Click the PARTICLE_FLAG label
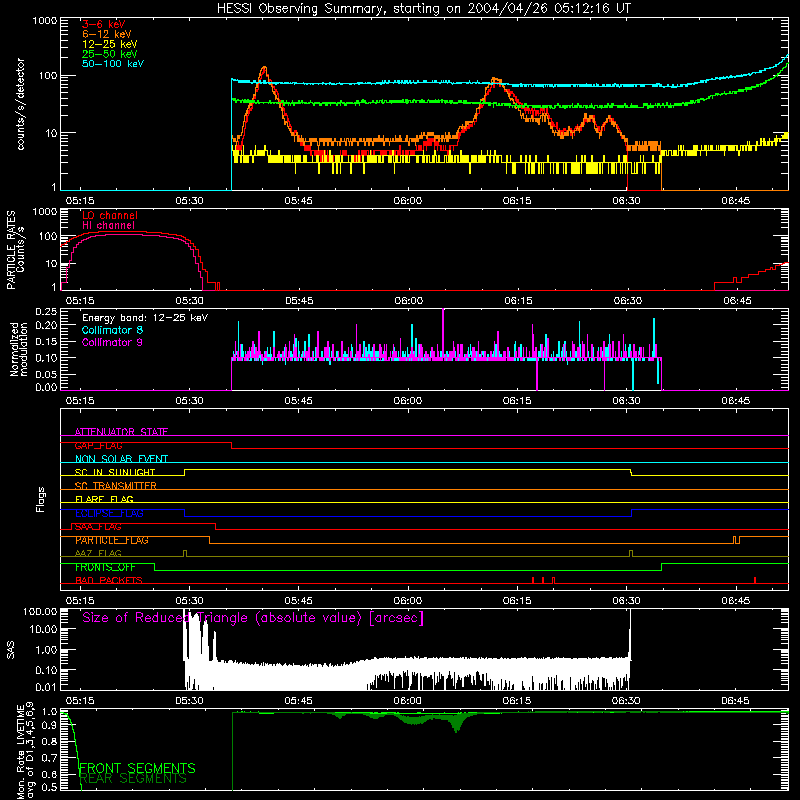This screenshot has width=800, height=800. (x=112, y=540)
